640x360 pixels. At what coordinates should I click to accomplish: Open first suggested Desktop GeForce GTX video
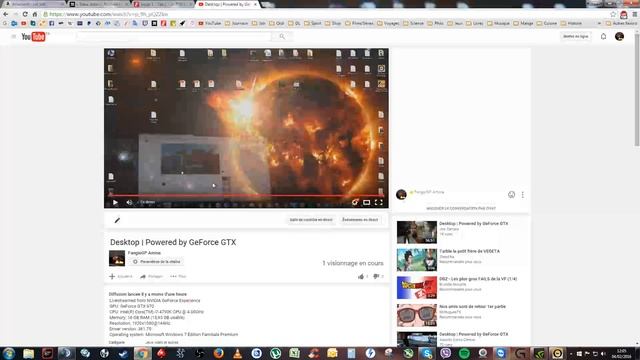coord(473,224)
